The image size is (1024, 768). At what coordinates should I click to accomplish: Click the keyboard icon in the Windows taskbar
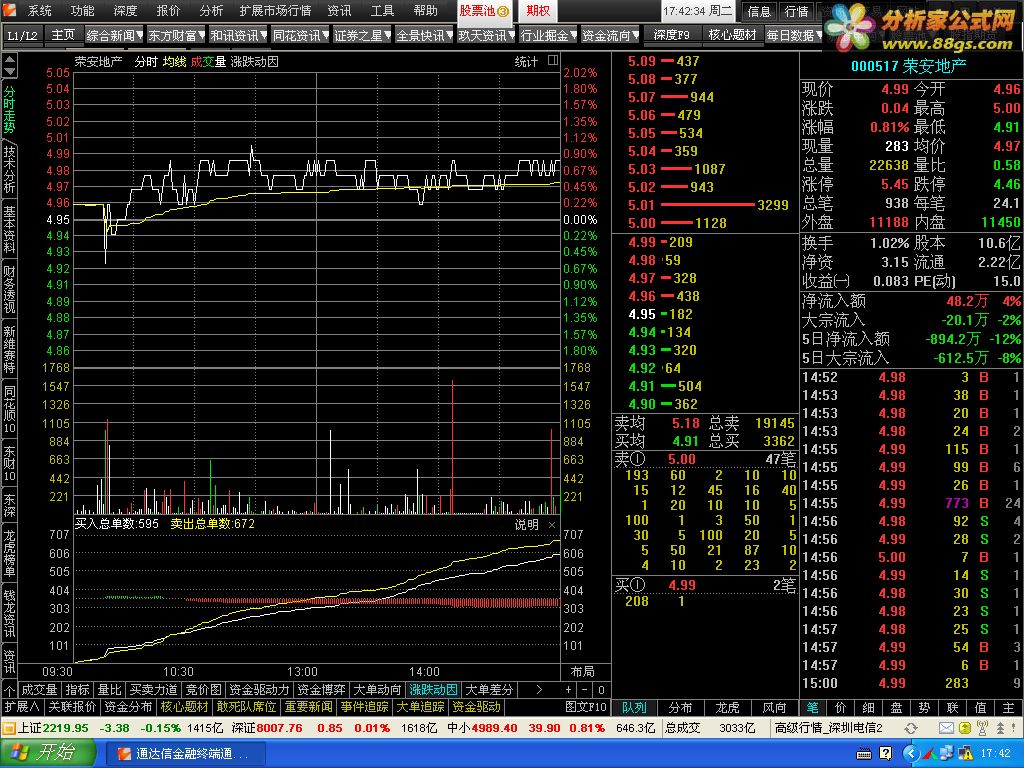pyautogui.click(x=864, y=754)
